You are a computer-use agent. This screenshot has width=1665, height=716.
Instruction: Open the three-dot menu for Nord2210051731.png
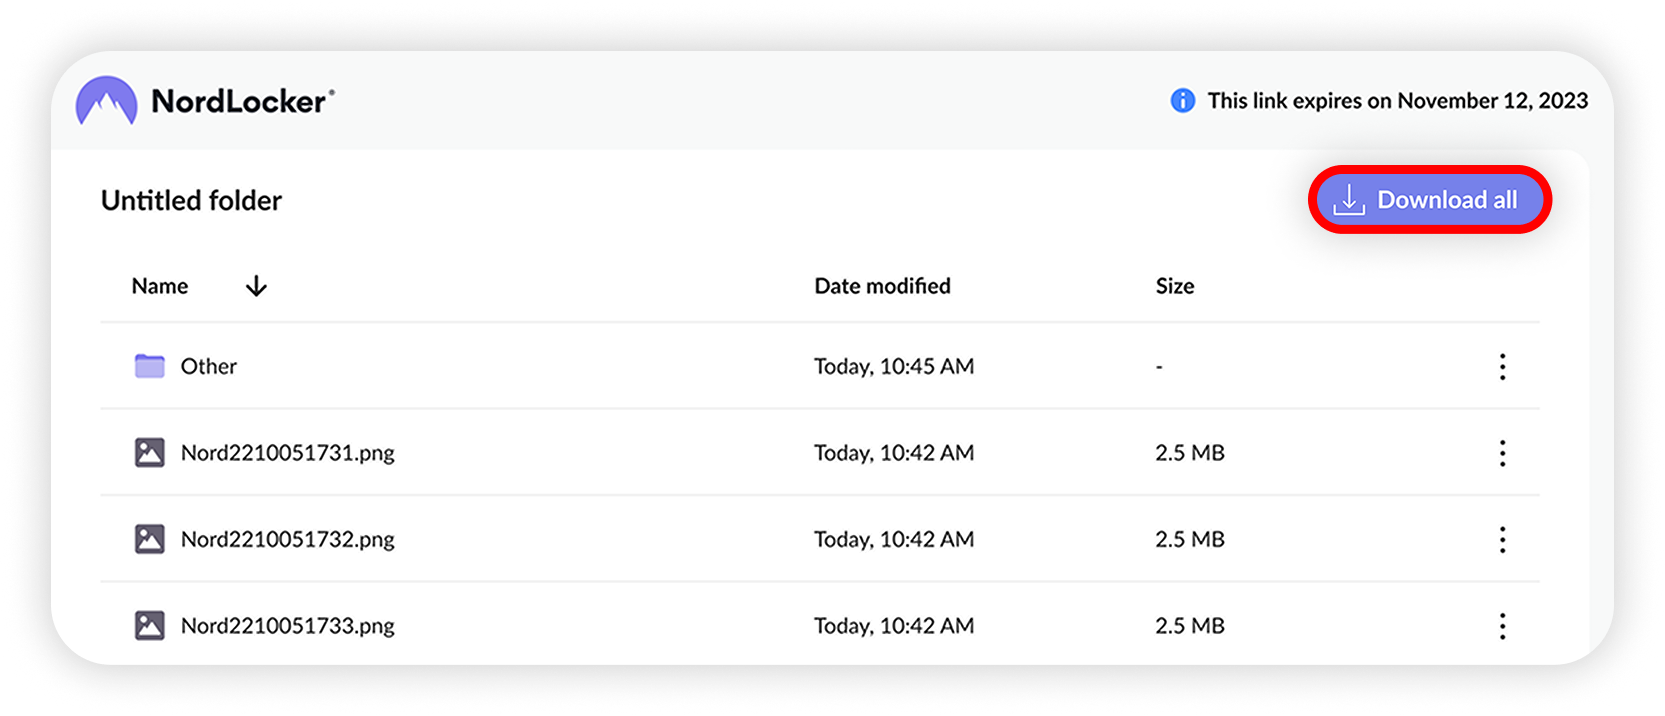click(x=1502, y=453)
